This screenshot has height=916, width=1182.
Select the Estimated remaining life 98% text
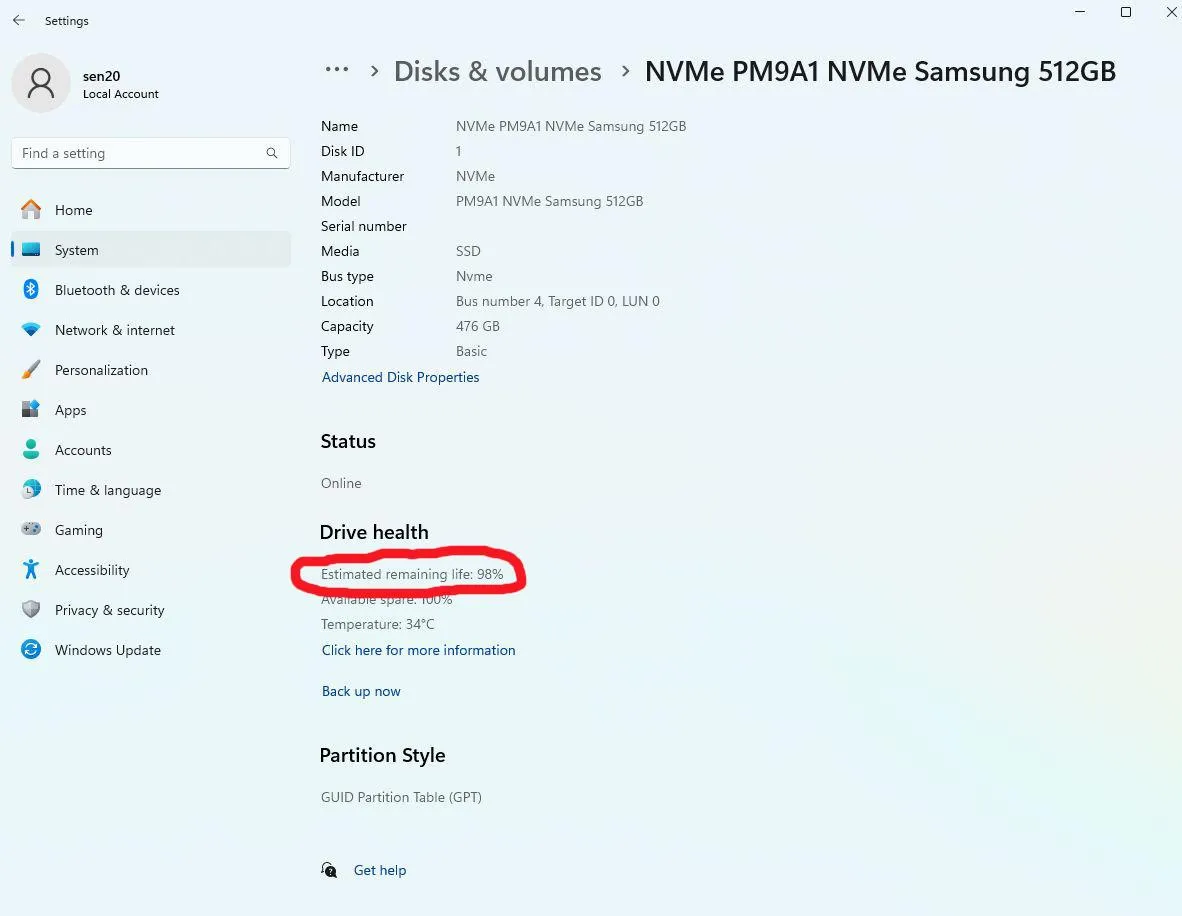(x=412, y=574)
